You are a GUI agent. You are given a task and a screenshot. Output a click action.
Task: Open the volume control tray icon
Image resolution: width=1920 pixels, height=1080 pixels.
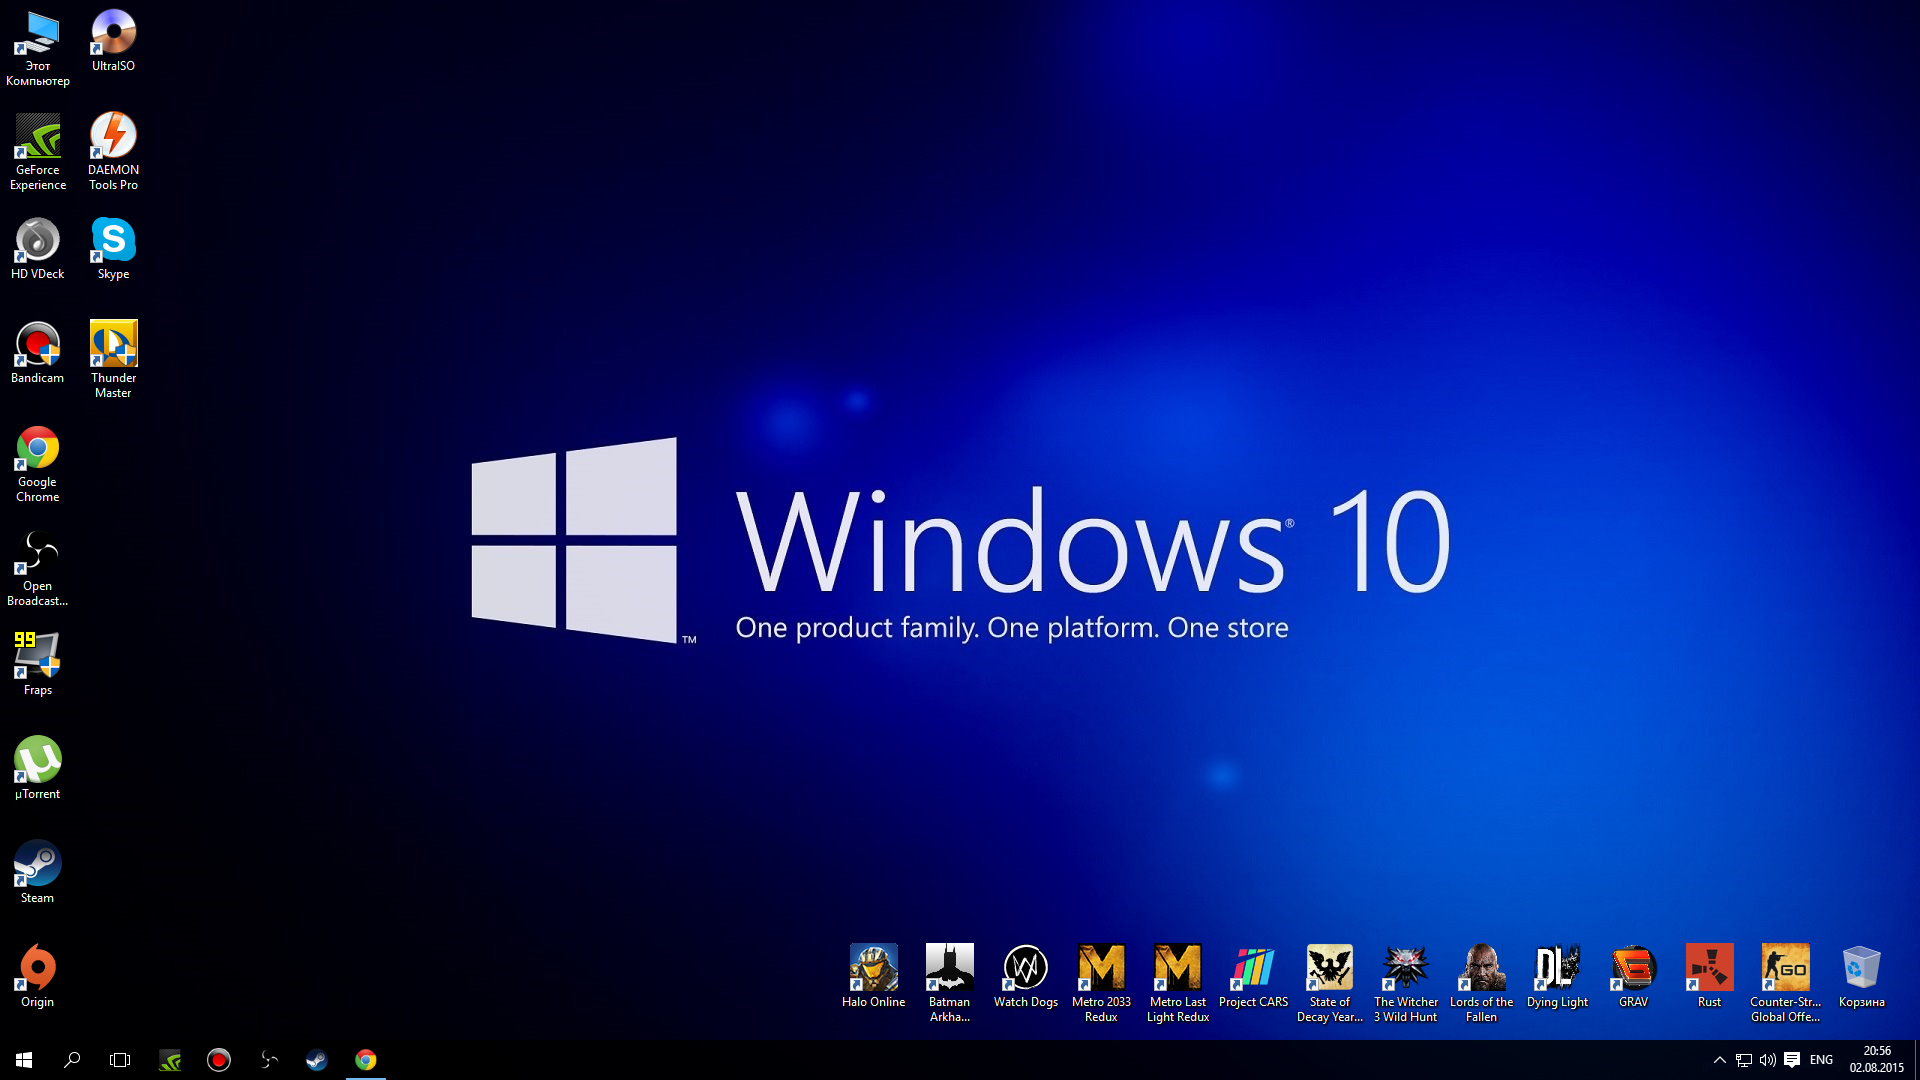1768,1060
